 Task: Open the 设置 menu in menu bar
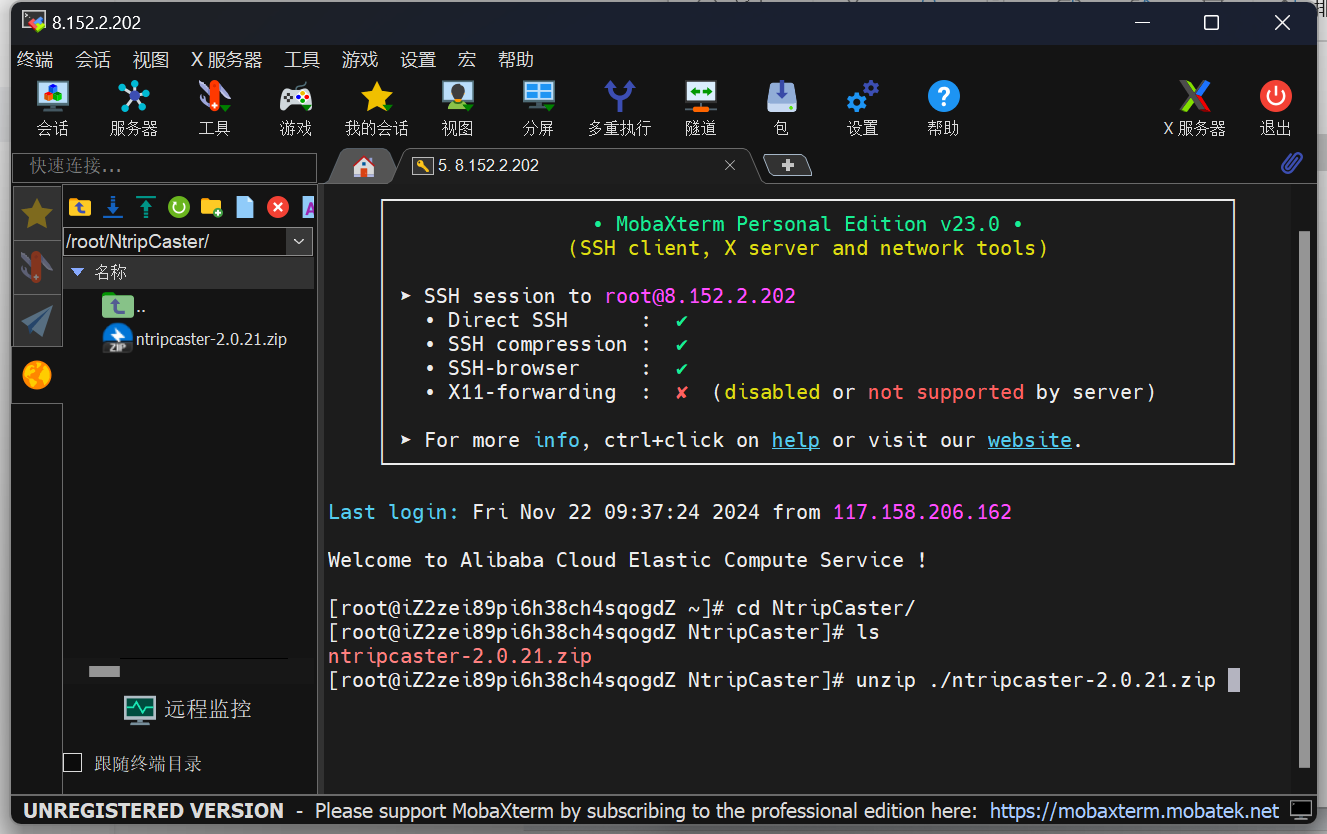tap(418, 60)
